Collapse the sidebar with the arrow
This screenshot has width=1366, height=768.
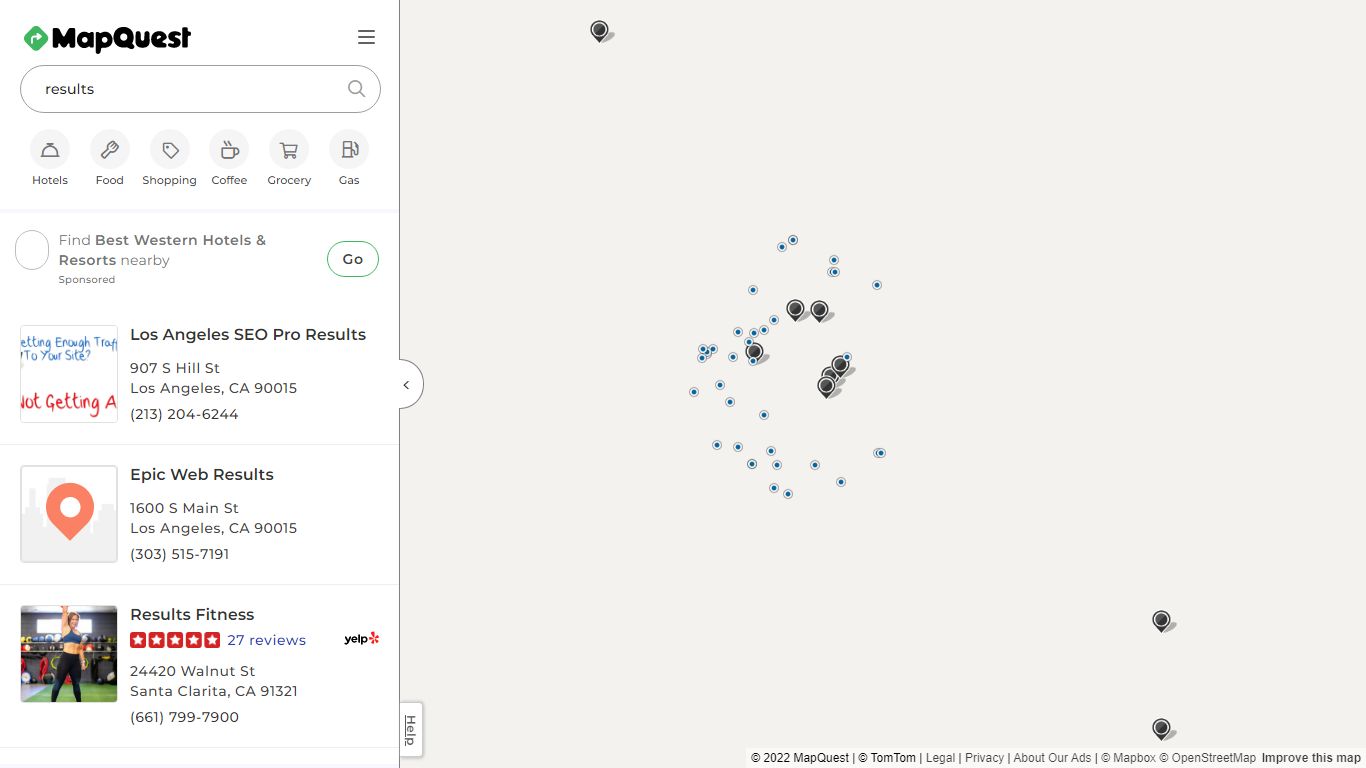pos(408,385)
